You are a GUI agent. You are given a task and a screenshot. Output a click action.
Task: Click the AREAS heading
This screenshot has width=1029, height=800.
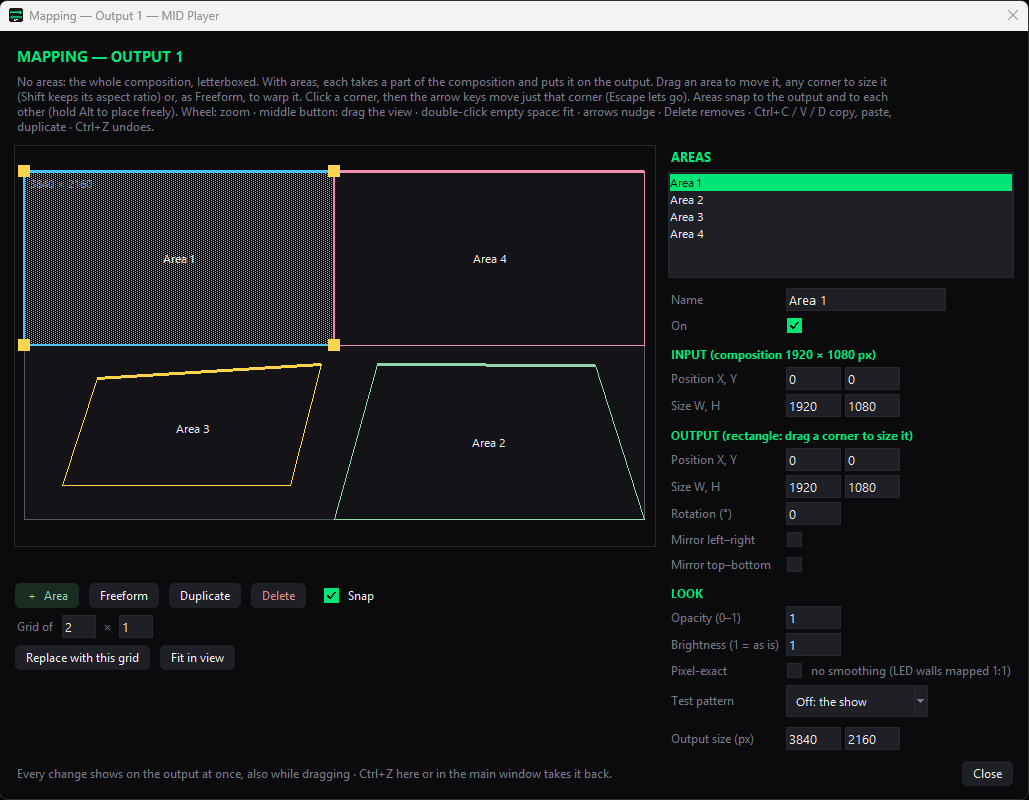point(690,157)
